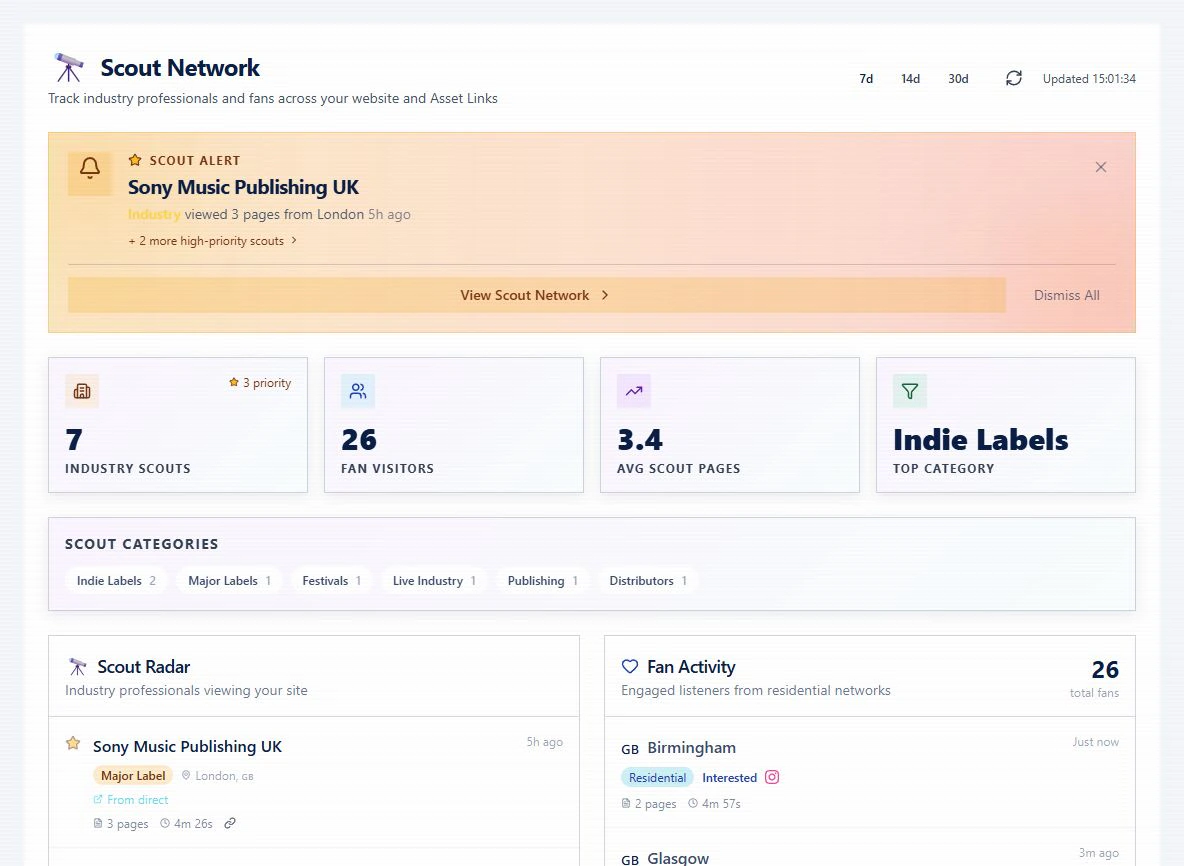Click the page icon beside 2 pages
Image resolution: width=1184 pixels, height=866 pixels.
(x=626, y=803)
